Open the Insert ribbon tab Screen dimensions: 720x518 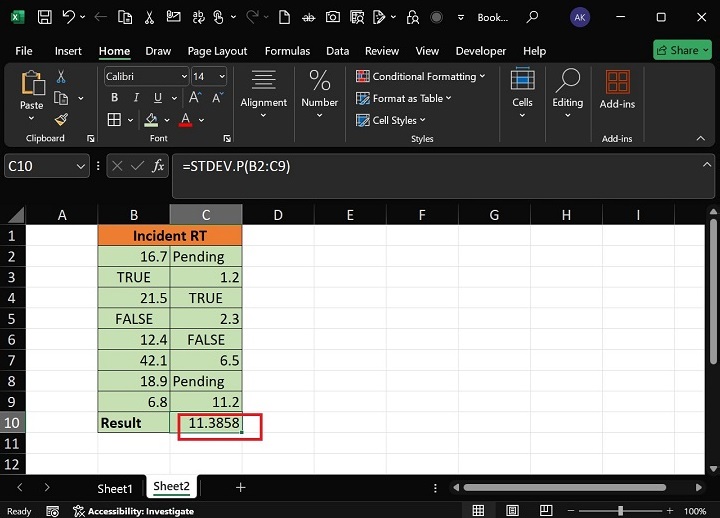coord(68,51)
